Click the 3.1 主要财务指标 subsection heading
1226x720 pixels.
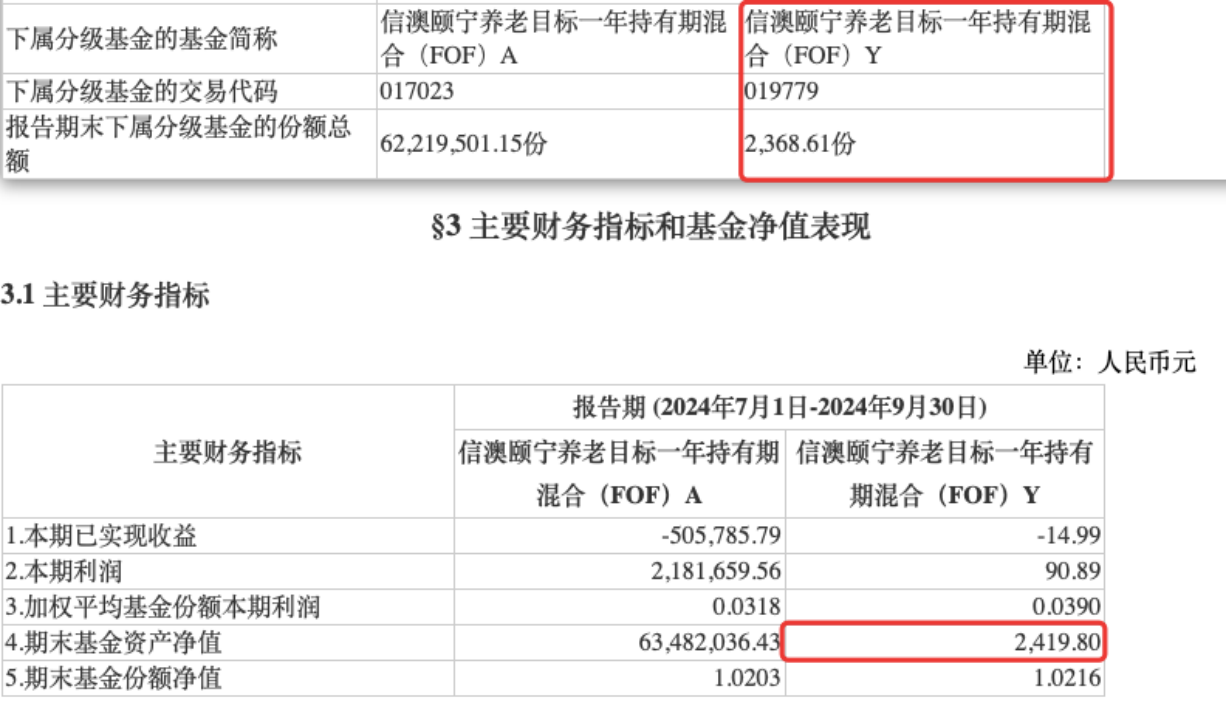coord(106,295)
